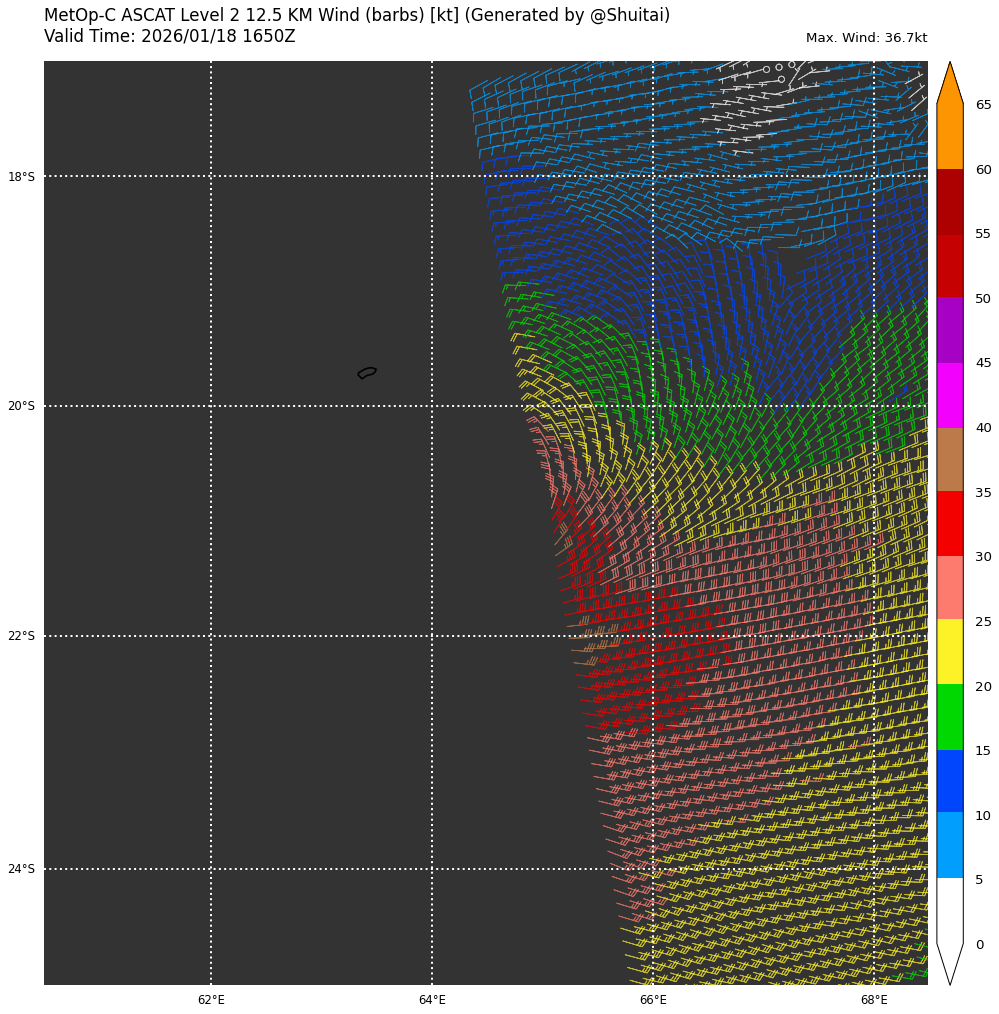Click the orange 60-65 kt colorbar segment
999x1014 pixels.
(x=949, y=136)
